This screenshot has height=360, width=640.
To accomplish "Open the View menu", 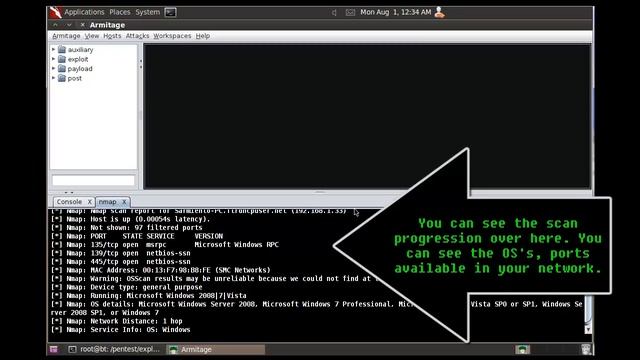I will (91, 36).
